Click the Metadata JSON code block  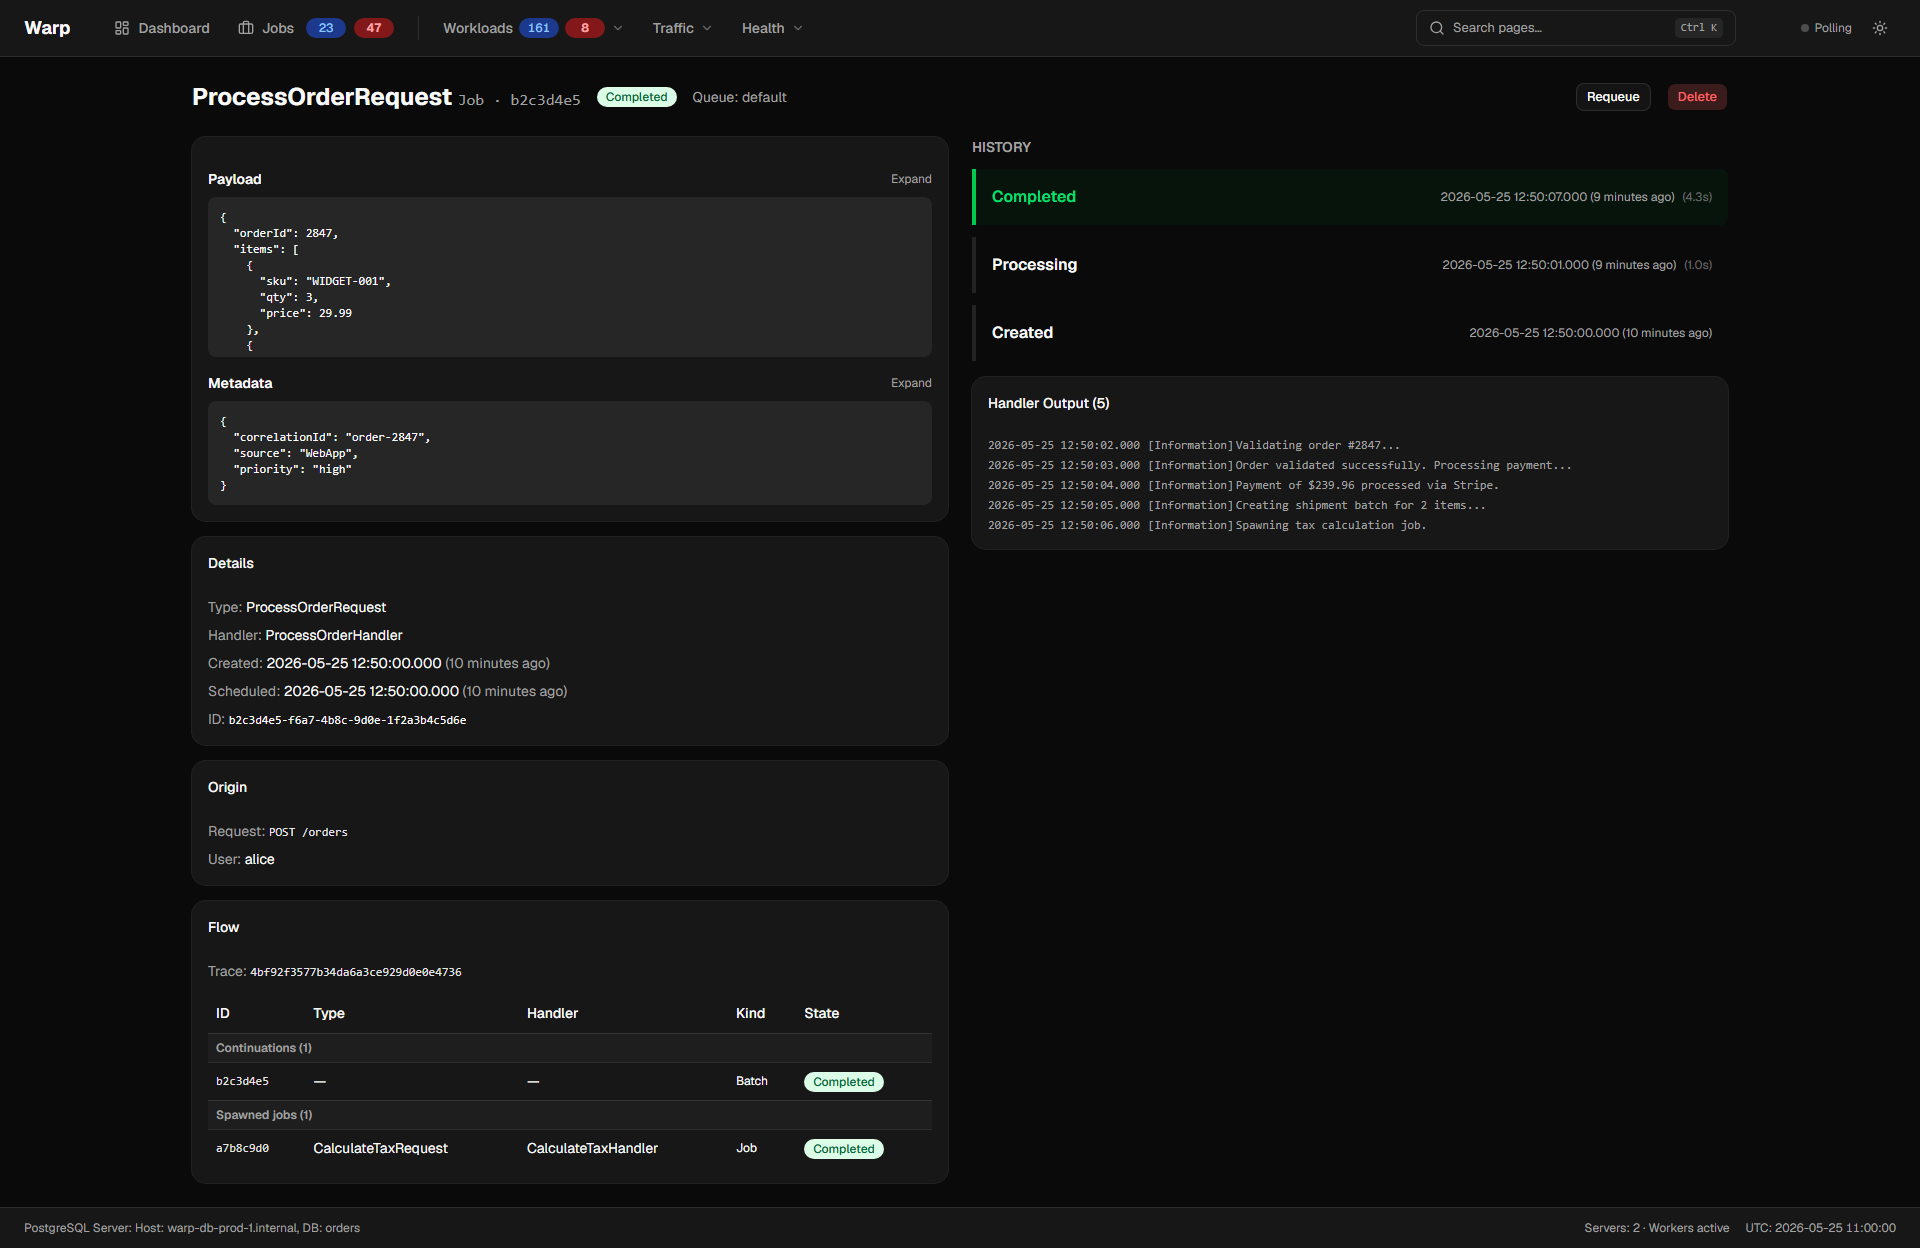[x=570, y=453]
